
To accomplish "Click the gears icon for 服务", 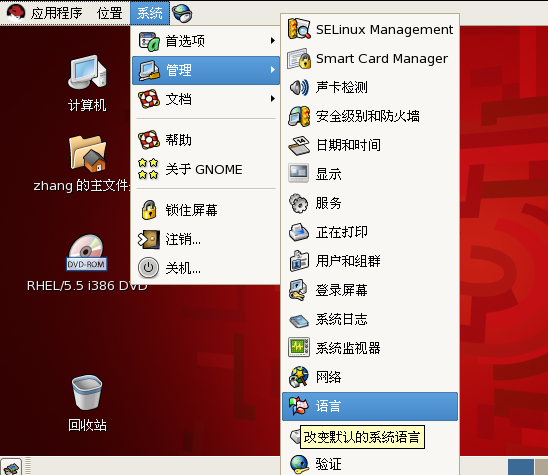I will [x=298, y=203].
